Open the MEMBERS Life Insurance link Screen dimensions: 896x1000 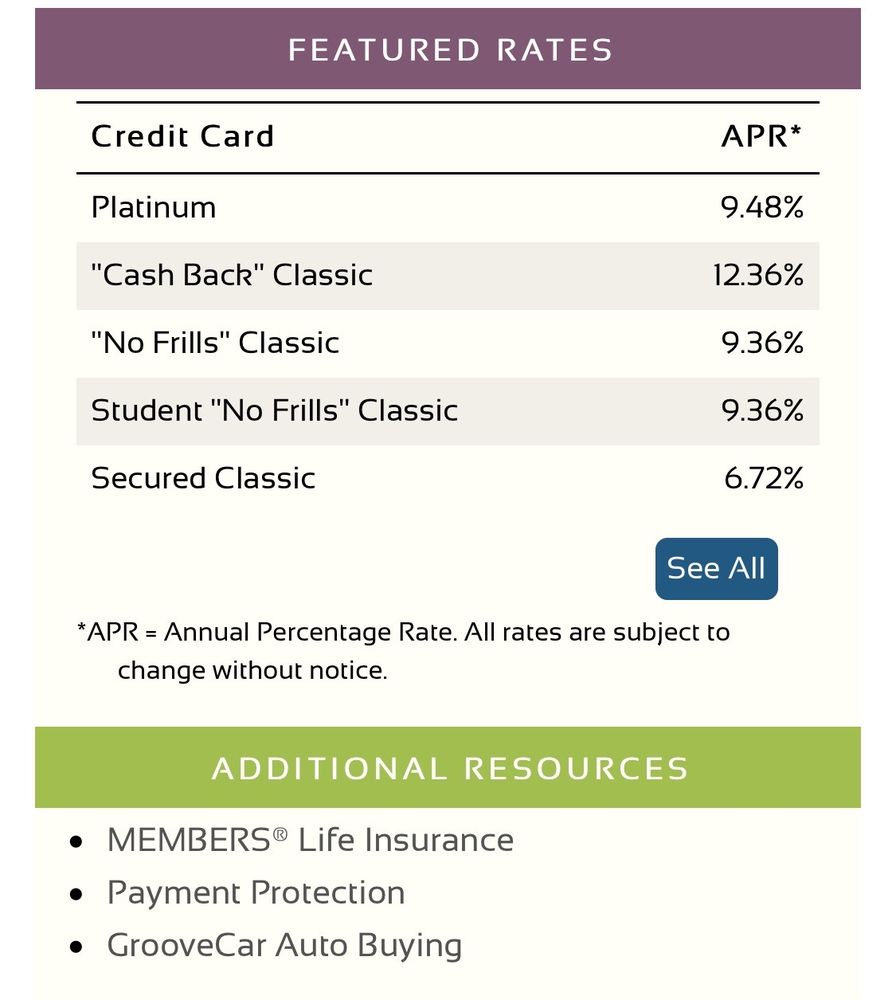point(310,840)
